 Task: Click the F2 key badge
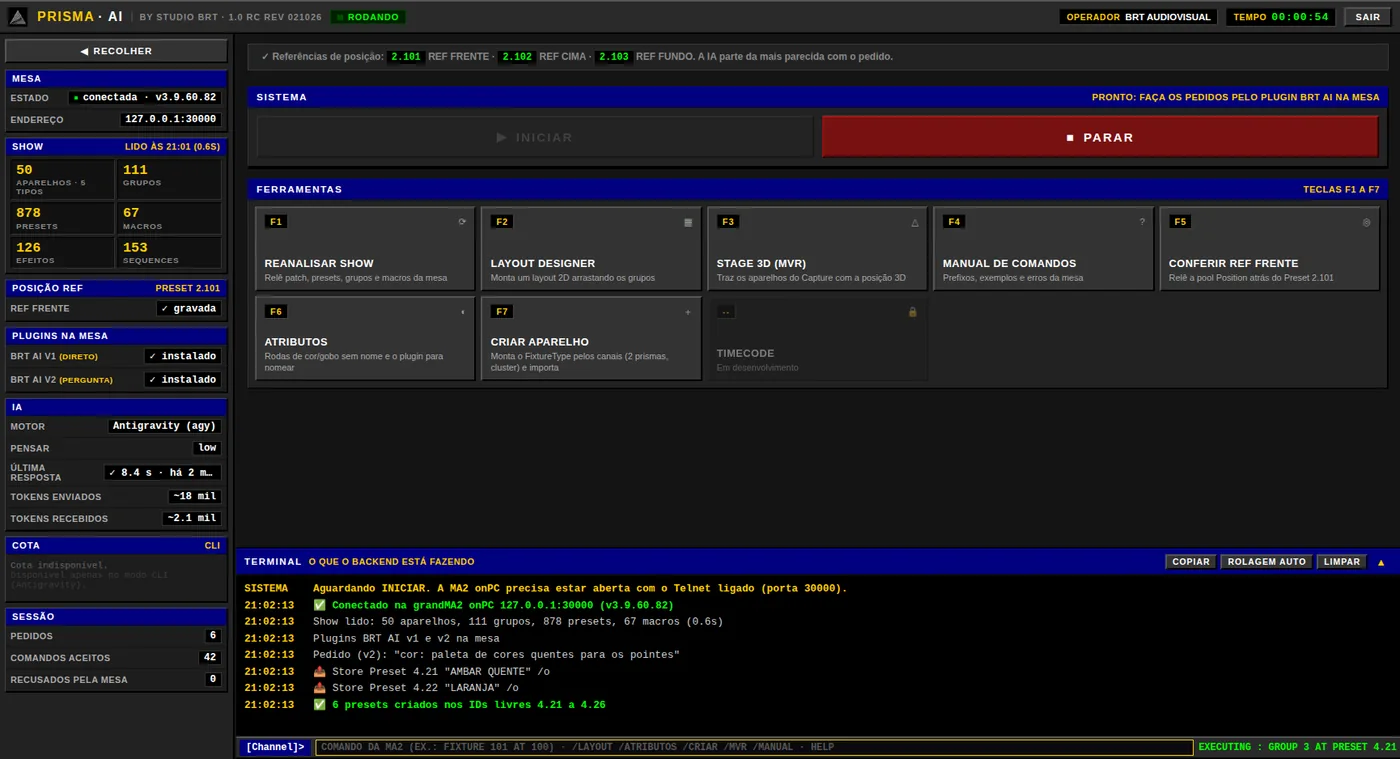coord(502,222)
